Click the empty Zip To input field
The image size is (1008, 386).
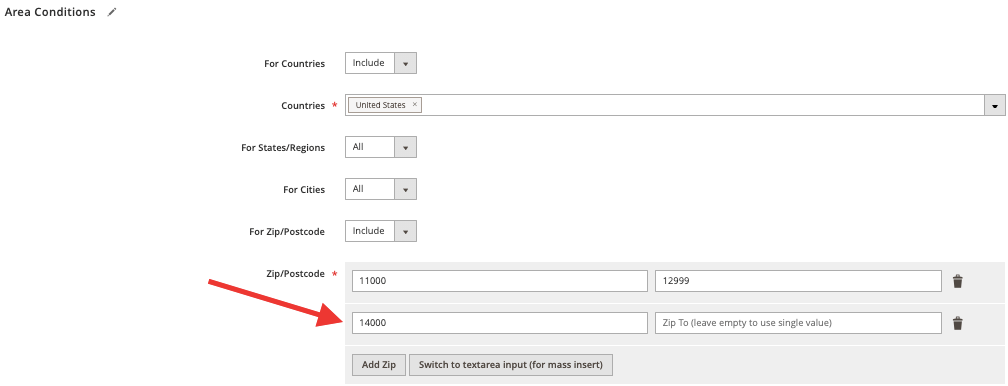pyautogui.click(x=798, y=323)
